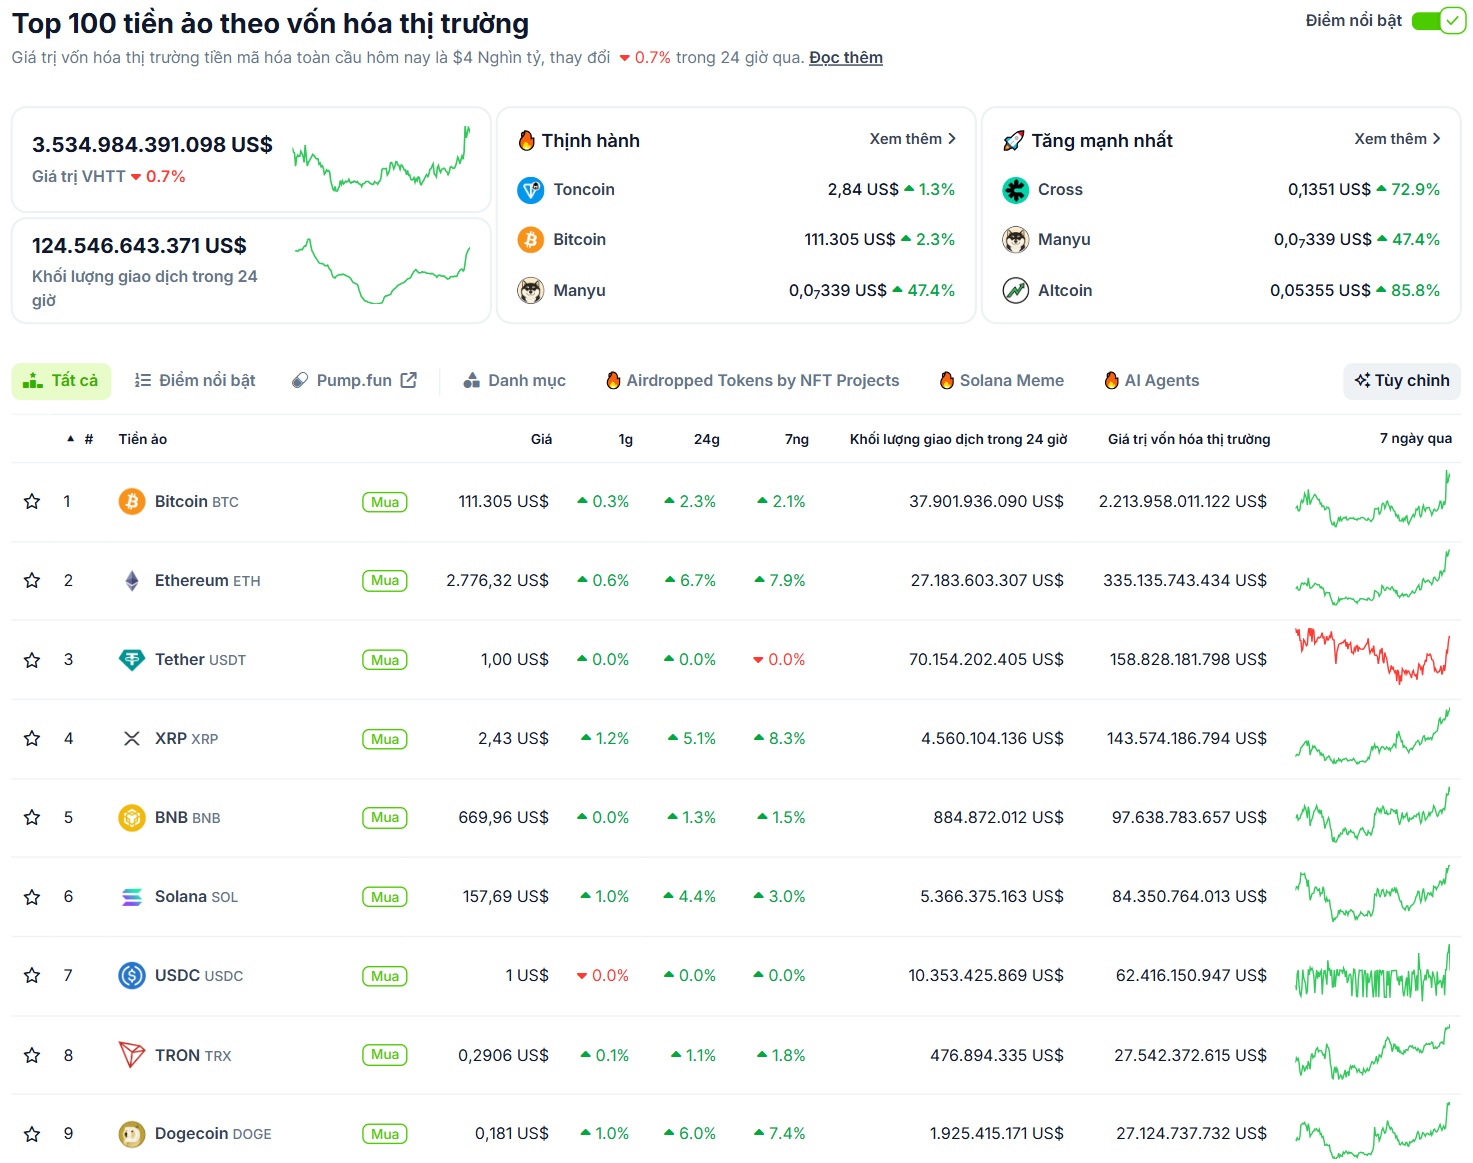Open the Đọc thêm link
Viewport: 1473px width, 1163px height.
(846, 58)
